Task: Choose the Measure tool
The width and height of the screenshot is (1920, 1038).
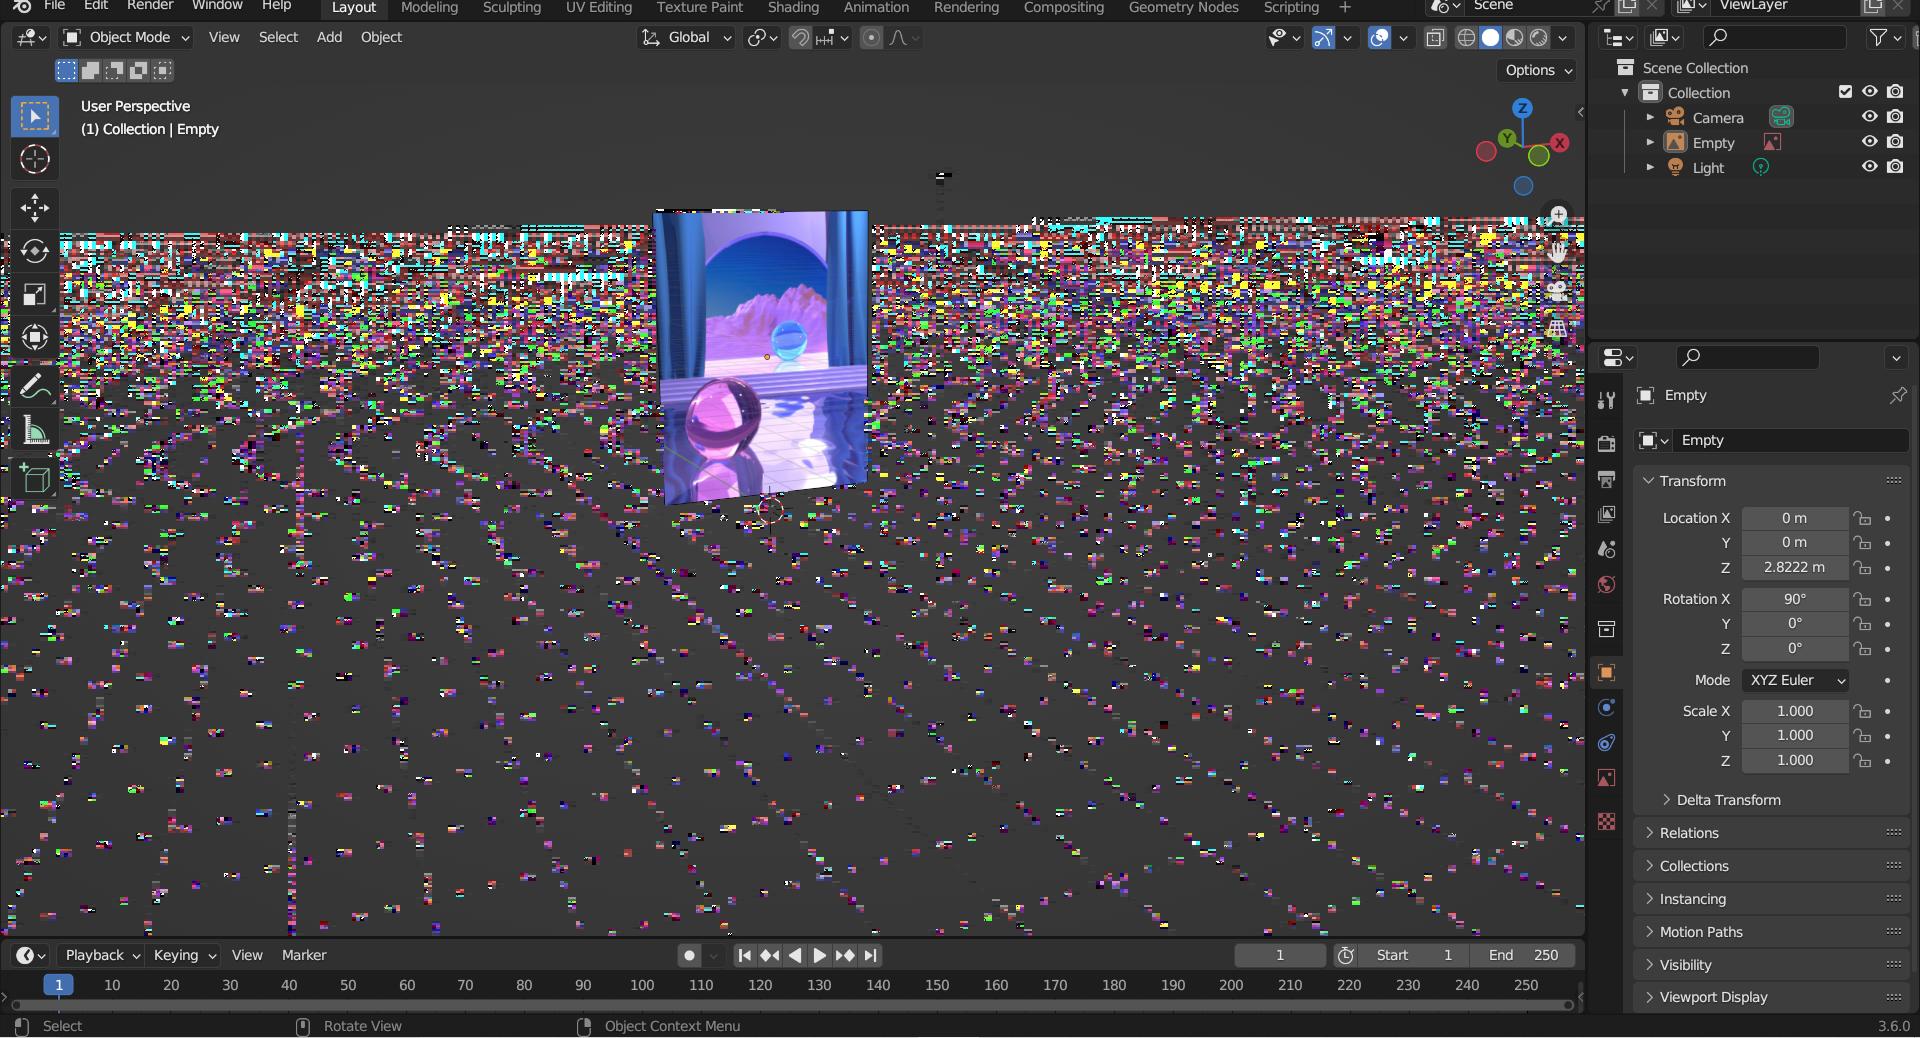Action: tap(35, 430)
